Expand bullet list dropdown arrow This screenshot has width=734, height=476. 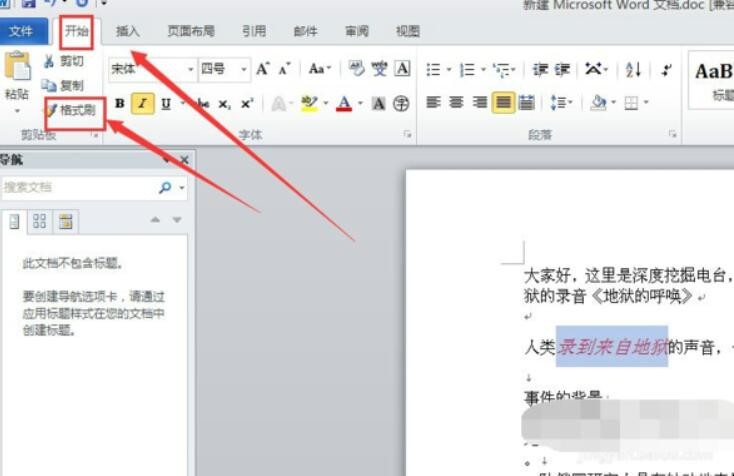(448, 70)
